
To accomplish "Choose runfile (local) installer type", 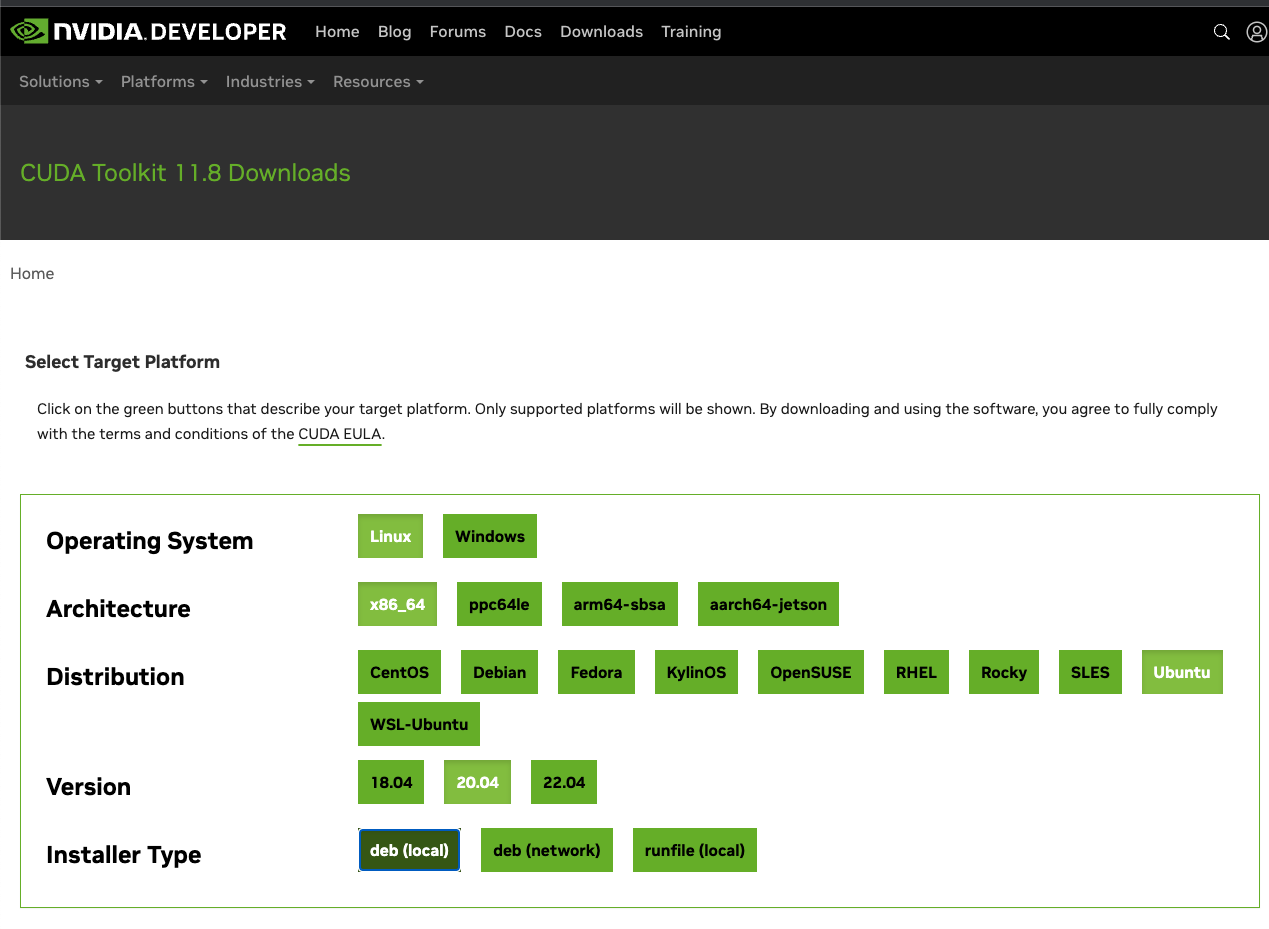I will point(694,850).
